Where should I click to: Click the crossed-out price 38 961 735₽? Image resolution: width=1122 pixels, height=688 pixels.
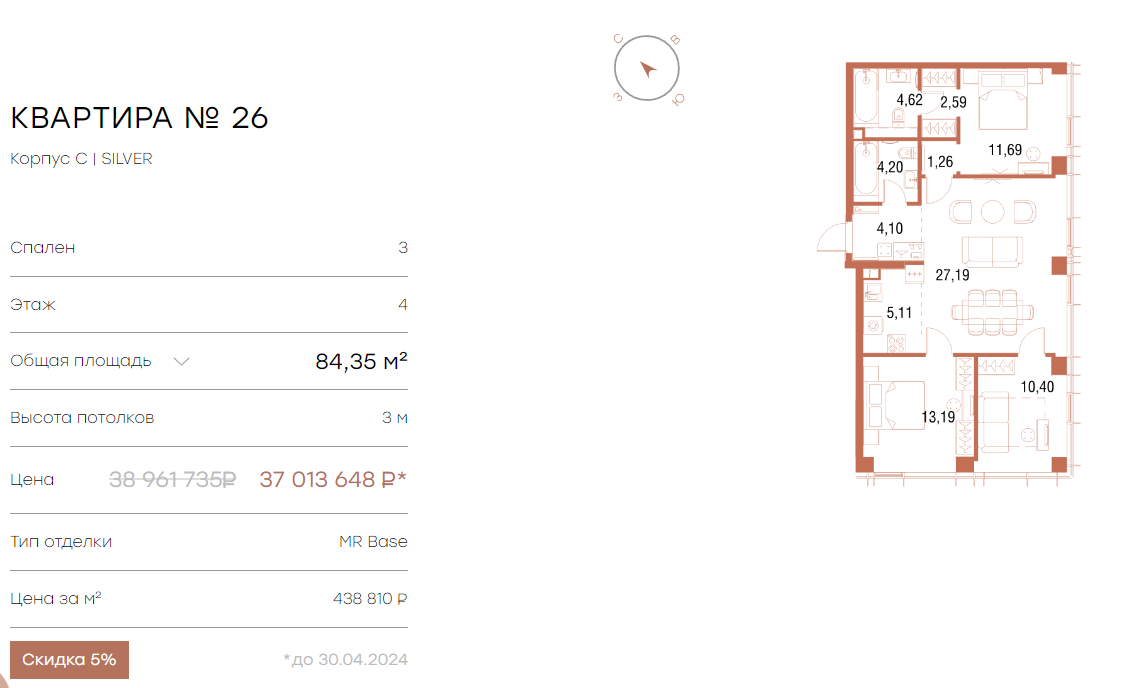point(172,479)
